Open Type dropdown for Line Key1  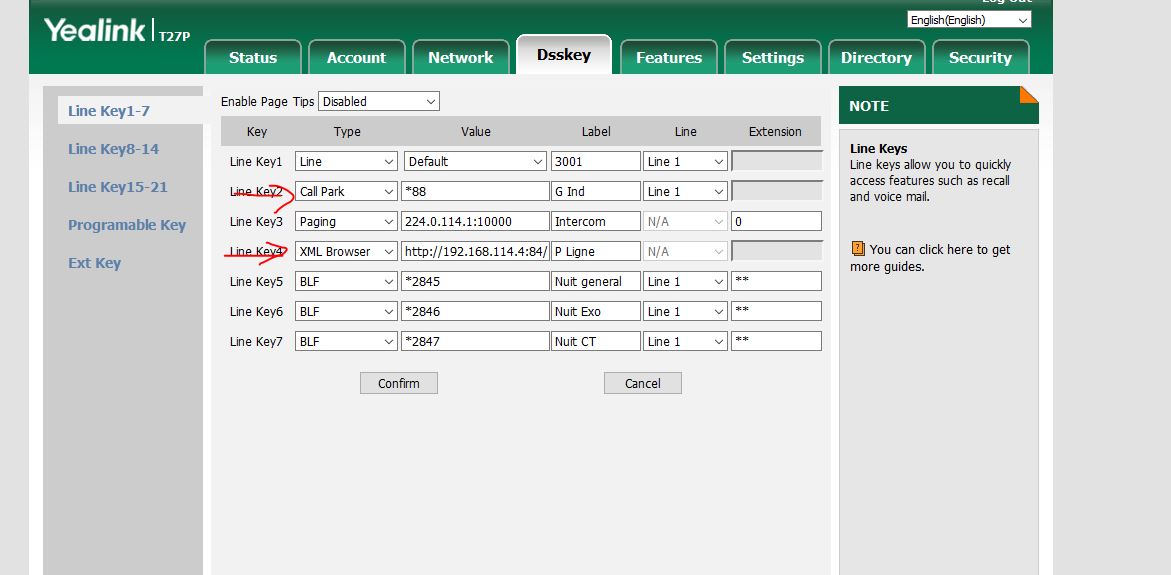[x=346, y=161]
